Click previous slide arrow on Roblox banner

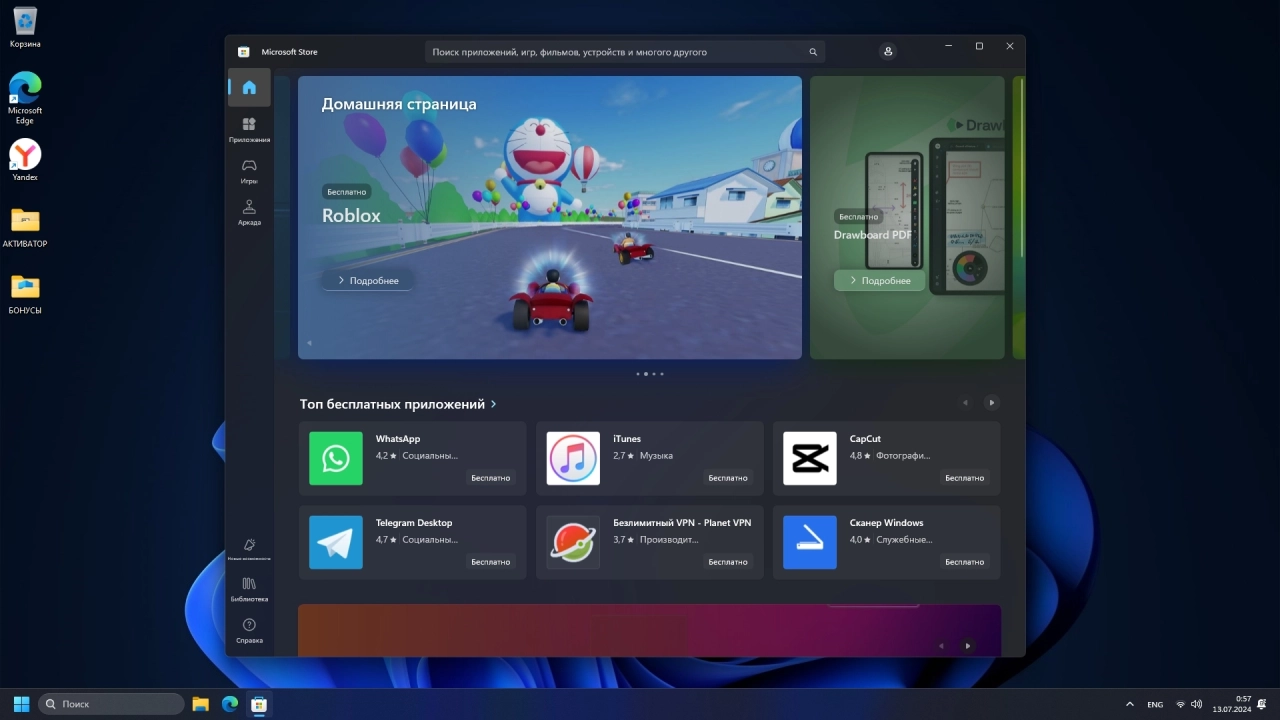tap(309, 343)
